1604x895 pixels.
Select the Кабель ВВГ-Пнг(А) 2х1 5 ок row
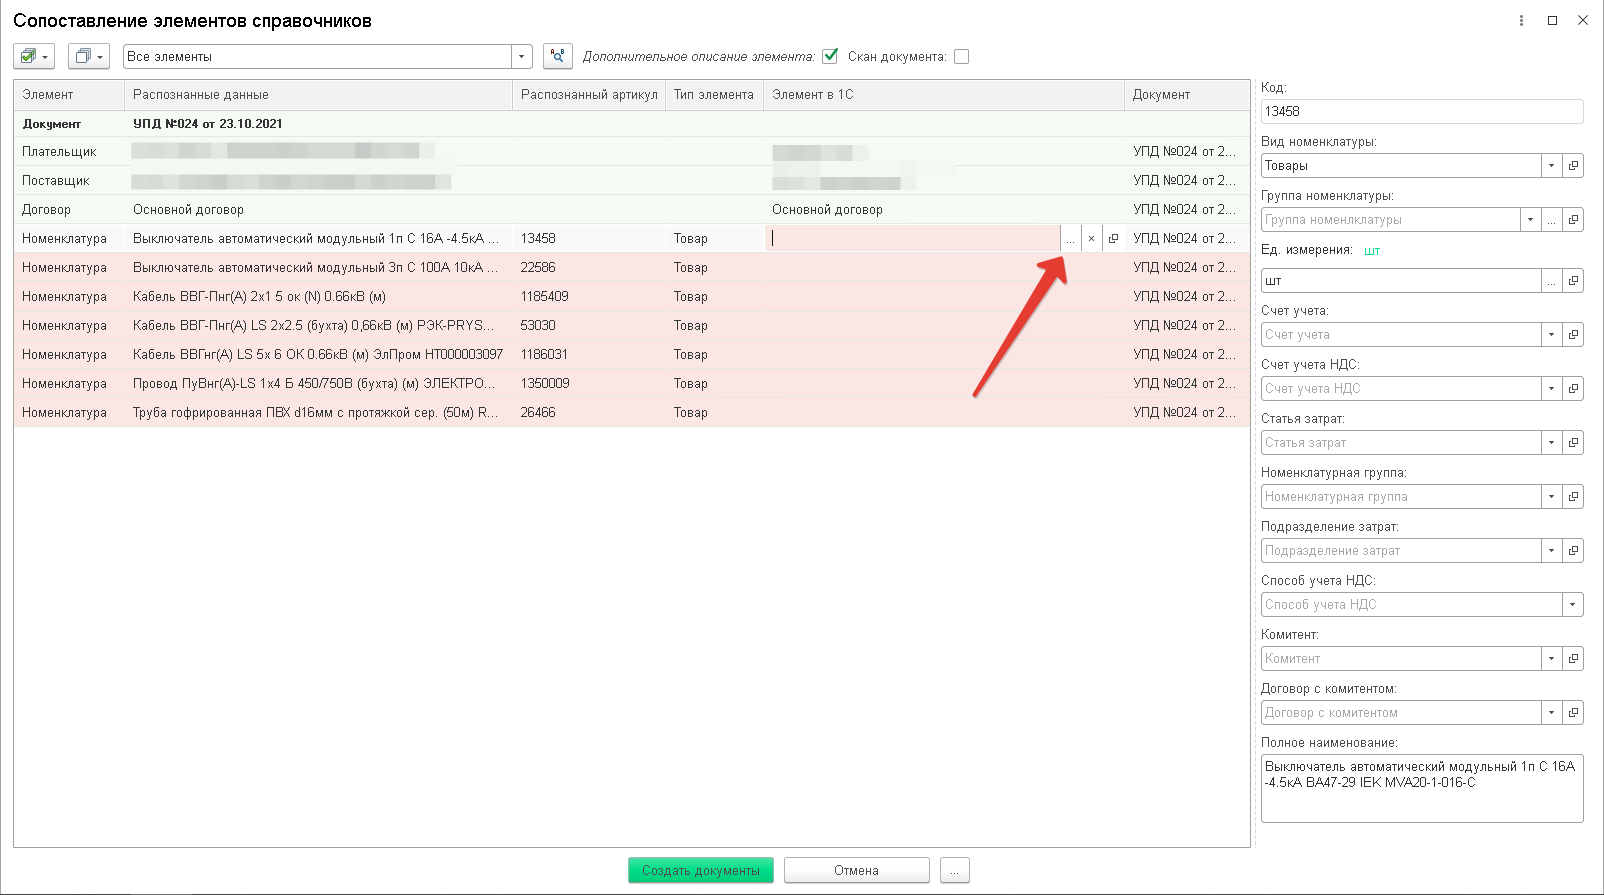[632, 297]
